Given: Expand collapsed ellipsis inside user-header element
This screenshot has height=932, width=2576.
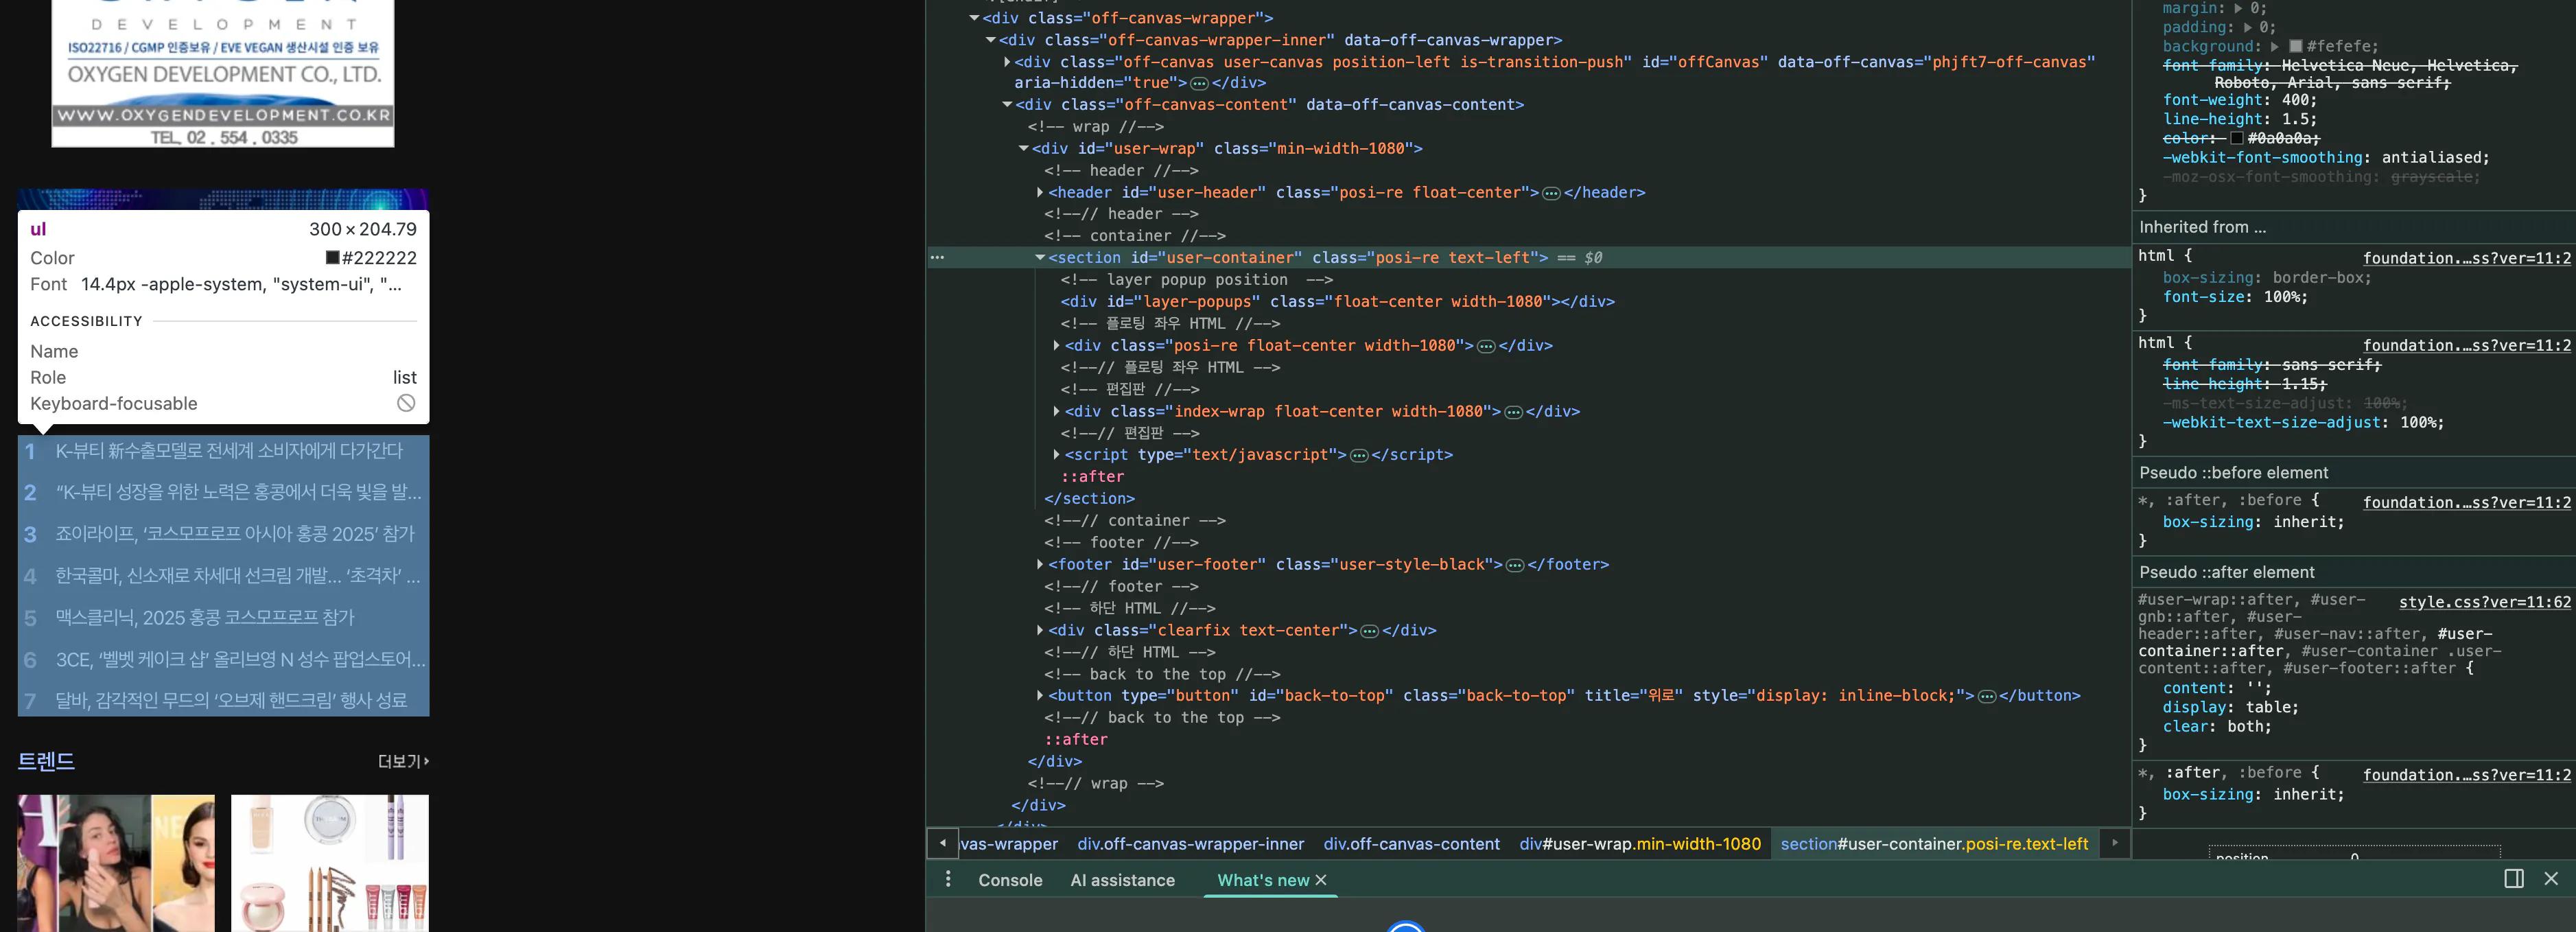Looking at the screenshot, I should click(1551, 193).
